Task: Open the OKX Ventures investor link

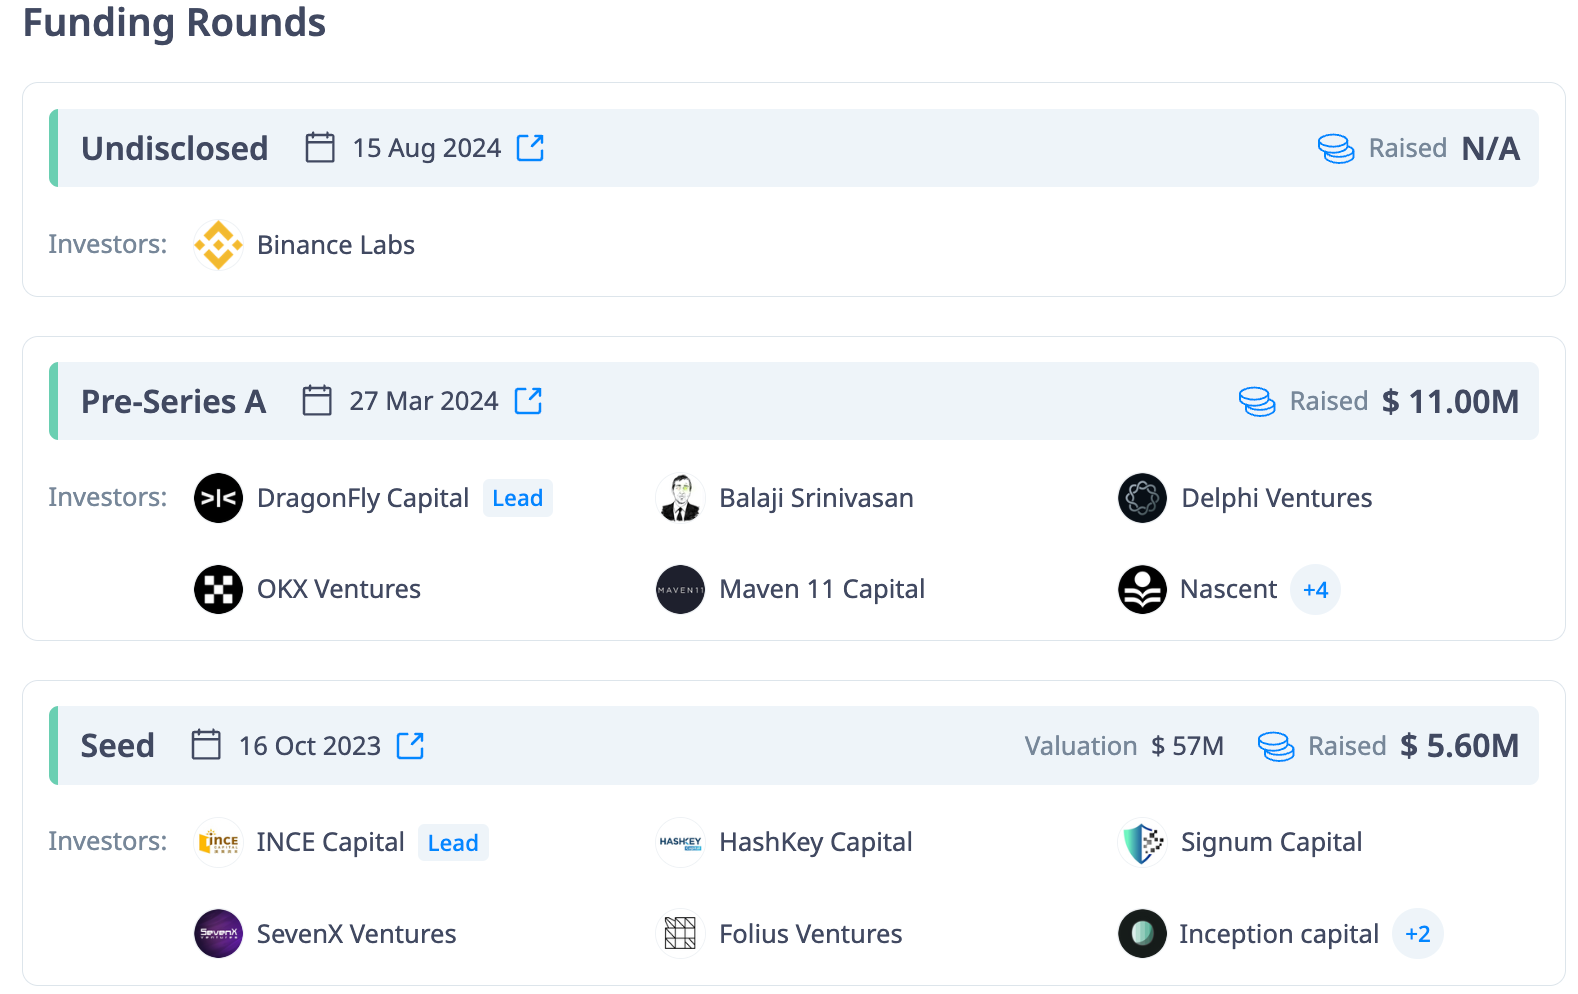Action: click(x=339, y=589)
